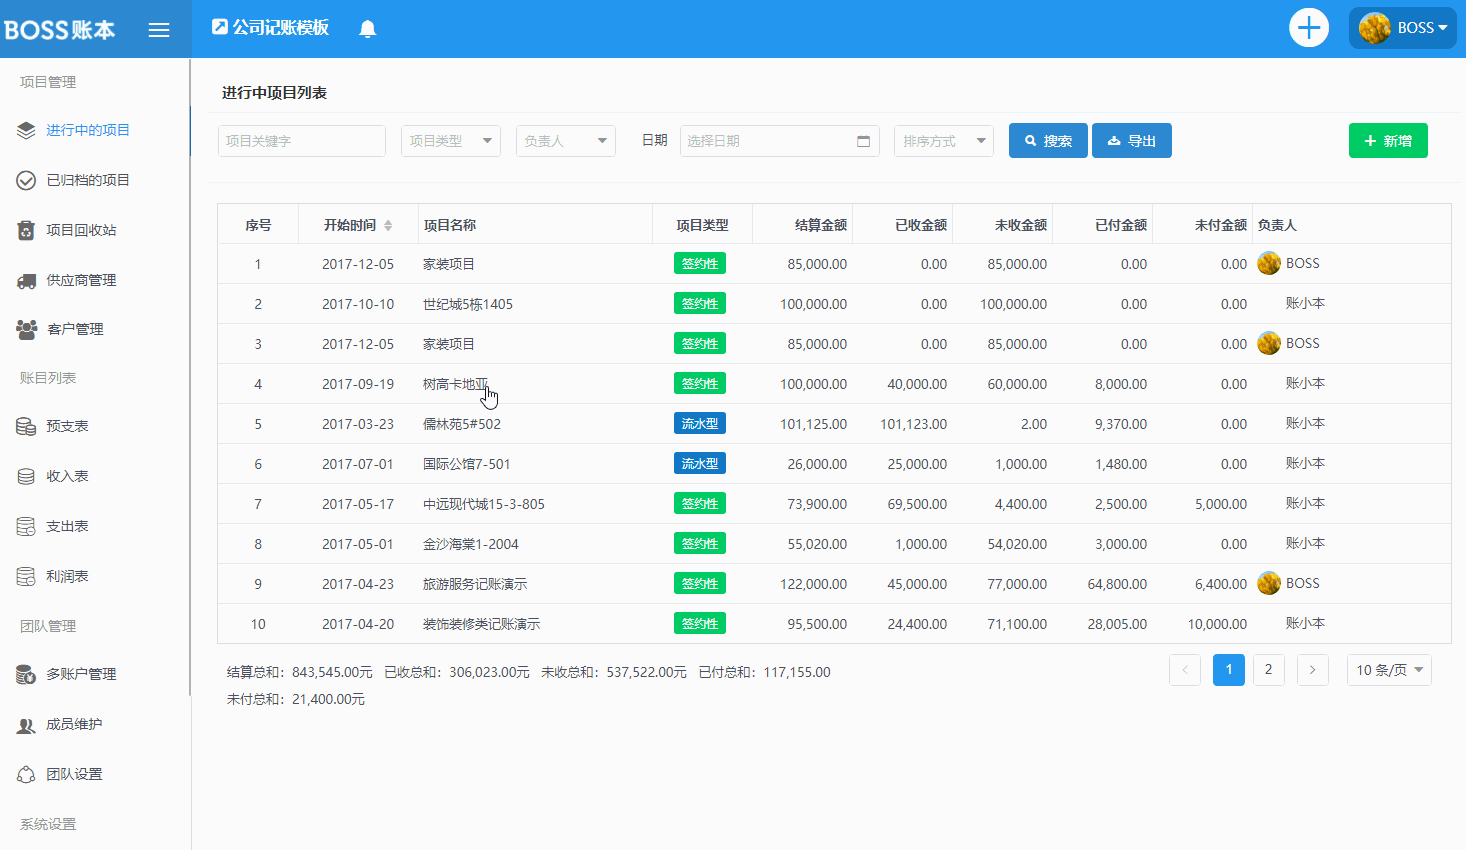Open the BOSS user account menu
The image size is (1466, 850).
(1402, 28)
